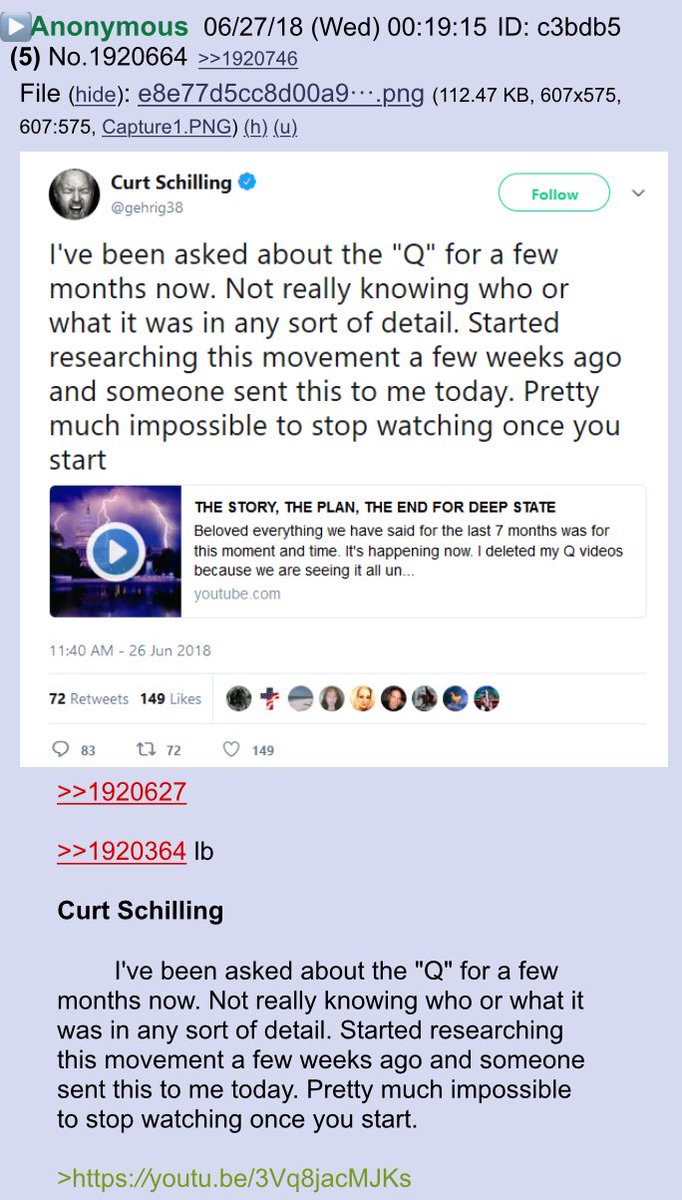Play the YouTube video thumbnail
Viewport: 682px width, 1200px height.
tap(115, 551)
